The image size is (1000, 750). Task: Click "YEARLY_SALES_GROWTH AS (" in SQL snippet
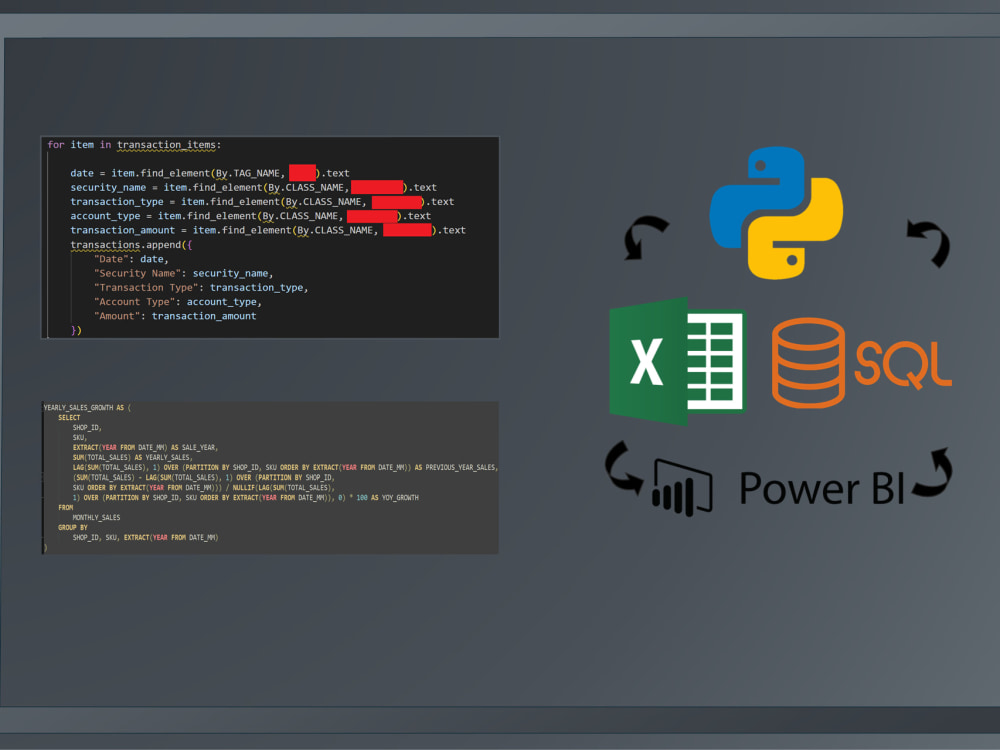pos(87,408)
